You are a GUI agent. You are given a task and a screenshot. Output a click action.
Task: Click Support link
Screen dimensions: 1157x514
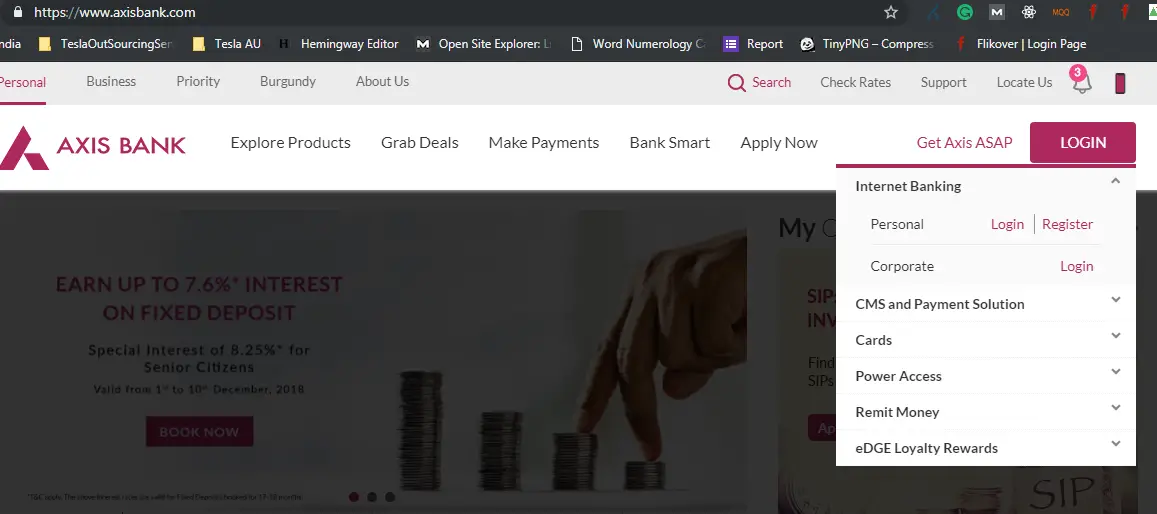pyautogui.click(x=943, y=83)
